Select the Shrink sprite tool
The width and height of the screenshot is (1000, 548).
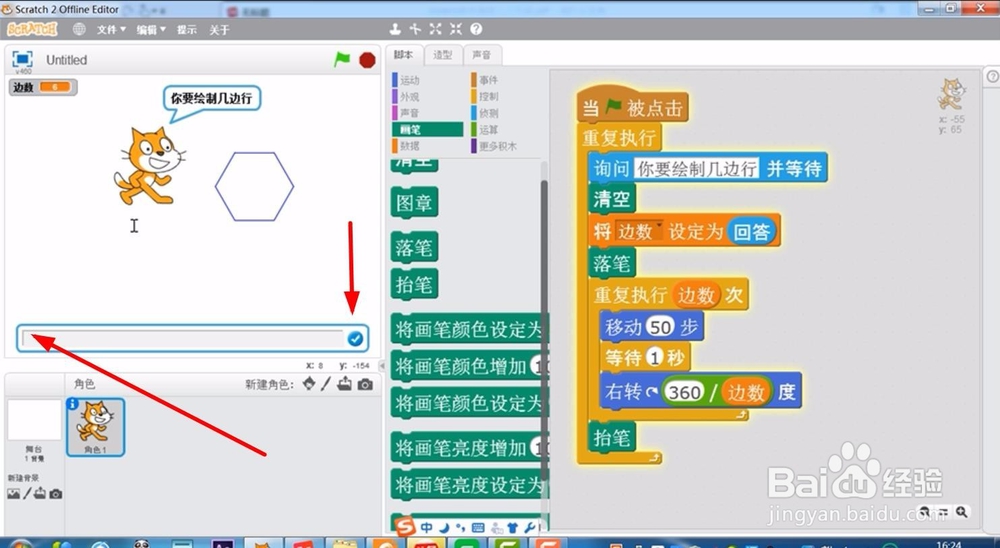(x=456, y=29)
